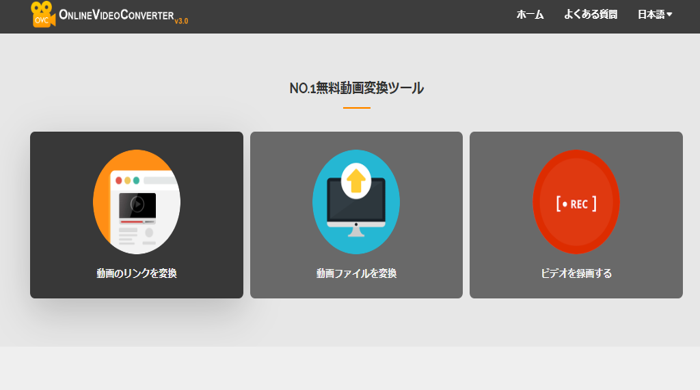The width and height of the screenshot is (700, 390).
Task: Open the ホーム menu item
Action: click(x=530, y=15)
